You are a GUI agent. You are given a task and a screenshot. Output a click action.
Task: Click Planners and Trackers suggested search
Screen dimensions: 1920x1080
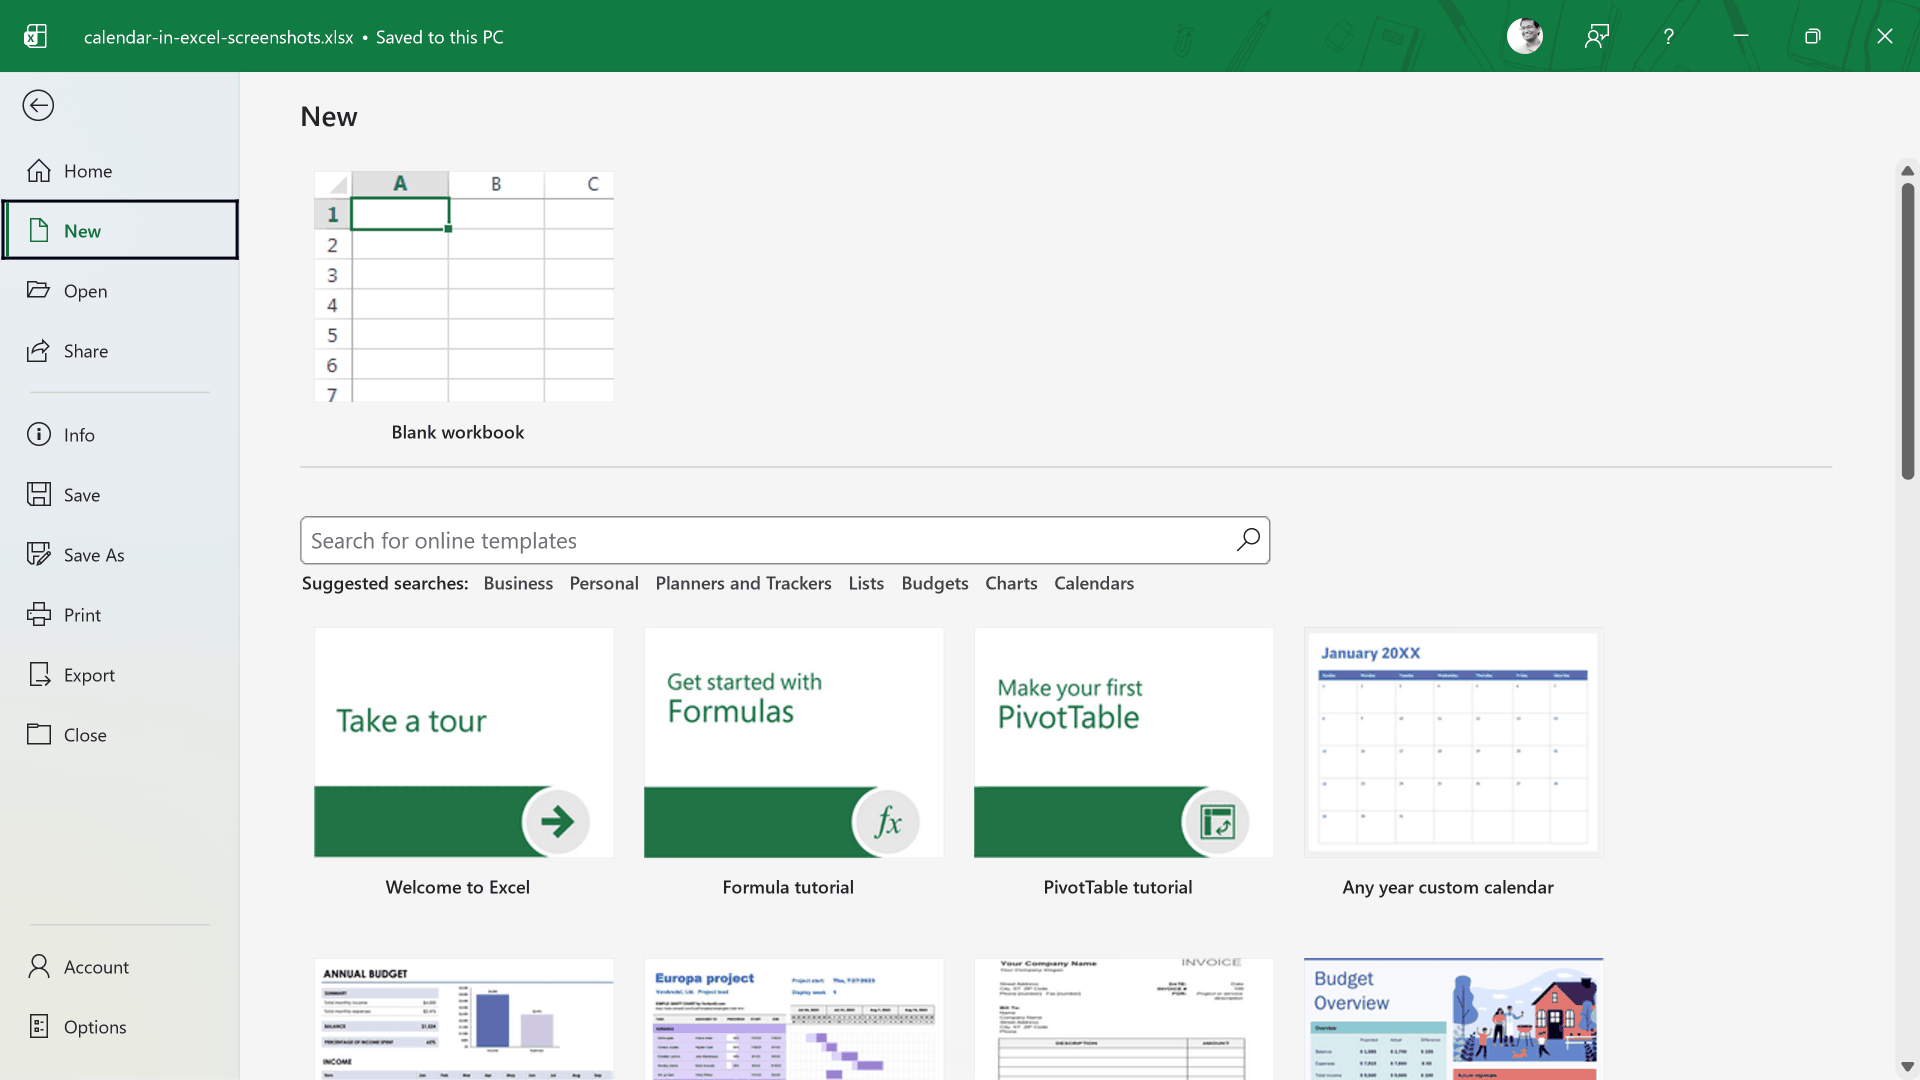743,583
